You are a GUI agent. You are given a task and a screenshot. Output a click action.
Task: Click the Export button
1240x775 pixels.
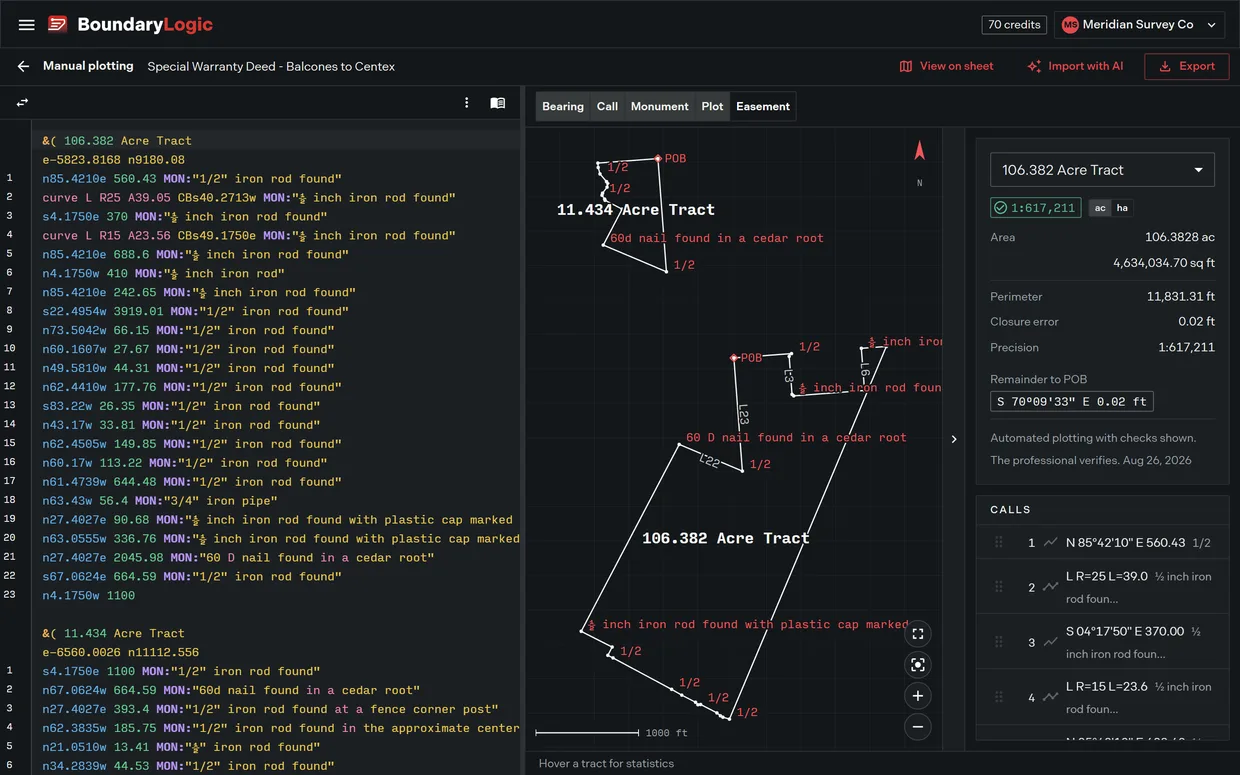pos(1186,66)
